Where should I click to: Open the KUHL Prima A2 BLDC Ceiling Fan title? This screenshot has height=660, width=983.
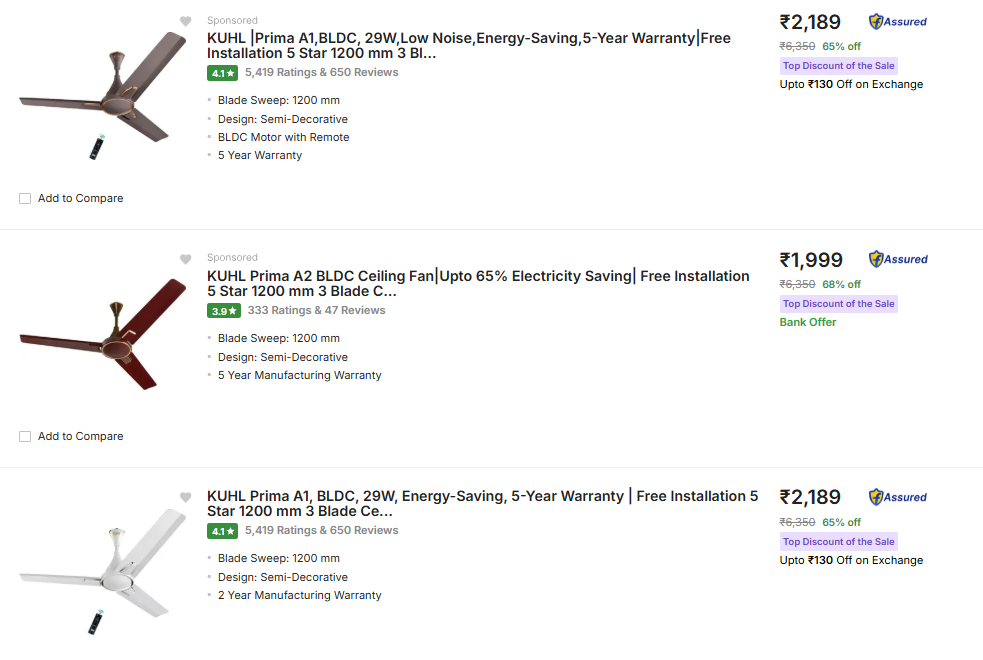pyautogui.click(x=478, y=283)
